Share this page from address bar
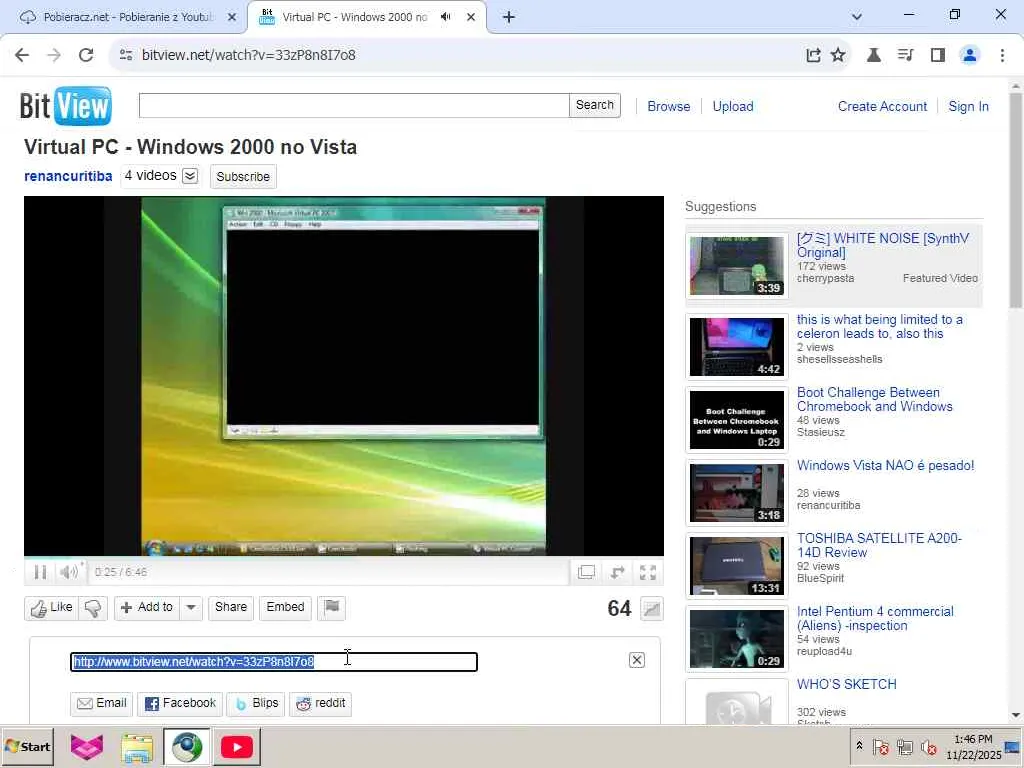The height and width of the screenshot is (768, 1024). pyautogui.click(x=813, y=55)
